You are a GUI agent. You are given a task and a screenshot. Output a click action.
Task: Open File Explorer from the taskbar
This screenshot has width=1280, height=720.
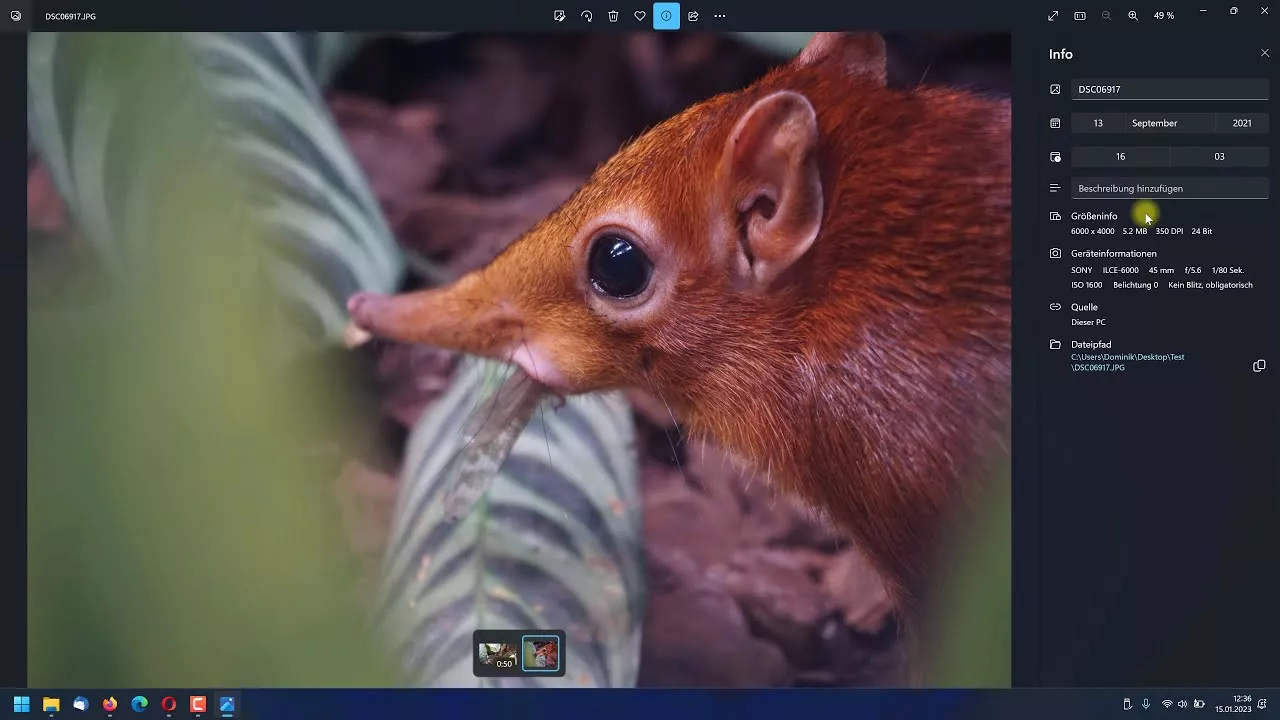point(51,704)
